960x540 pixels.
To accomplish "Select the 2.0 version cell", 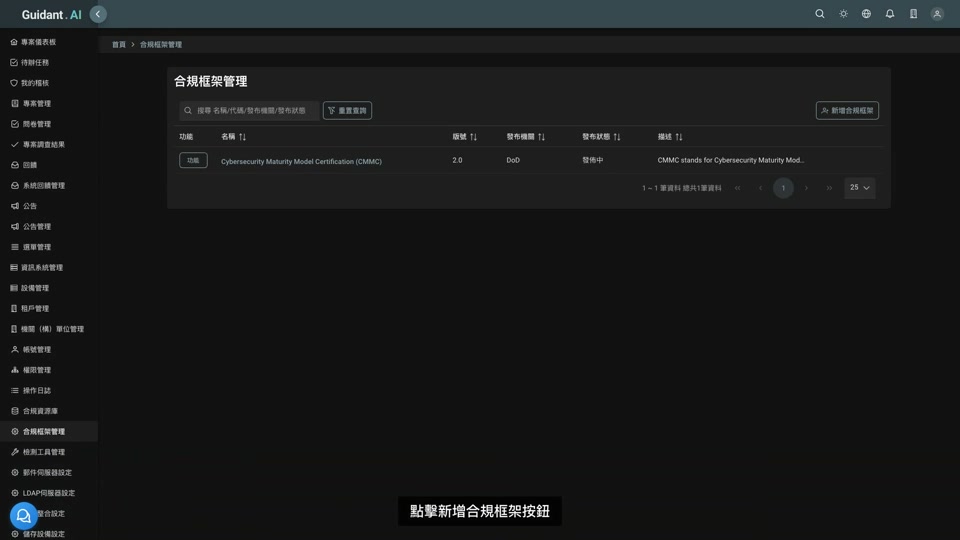I will 457,160.
